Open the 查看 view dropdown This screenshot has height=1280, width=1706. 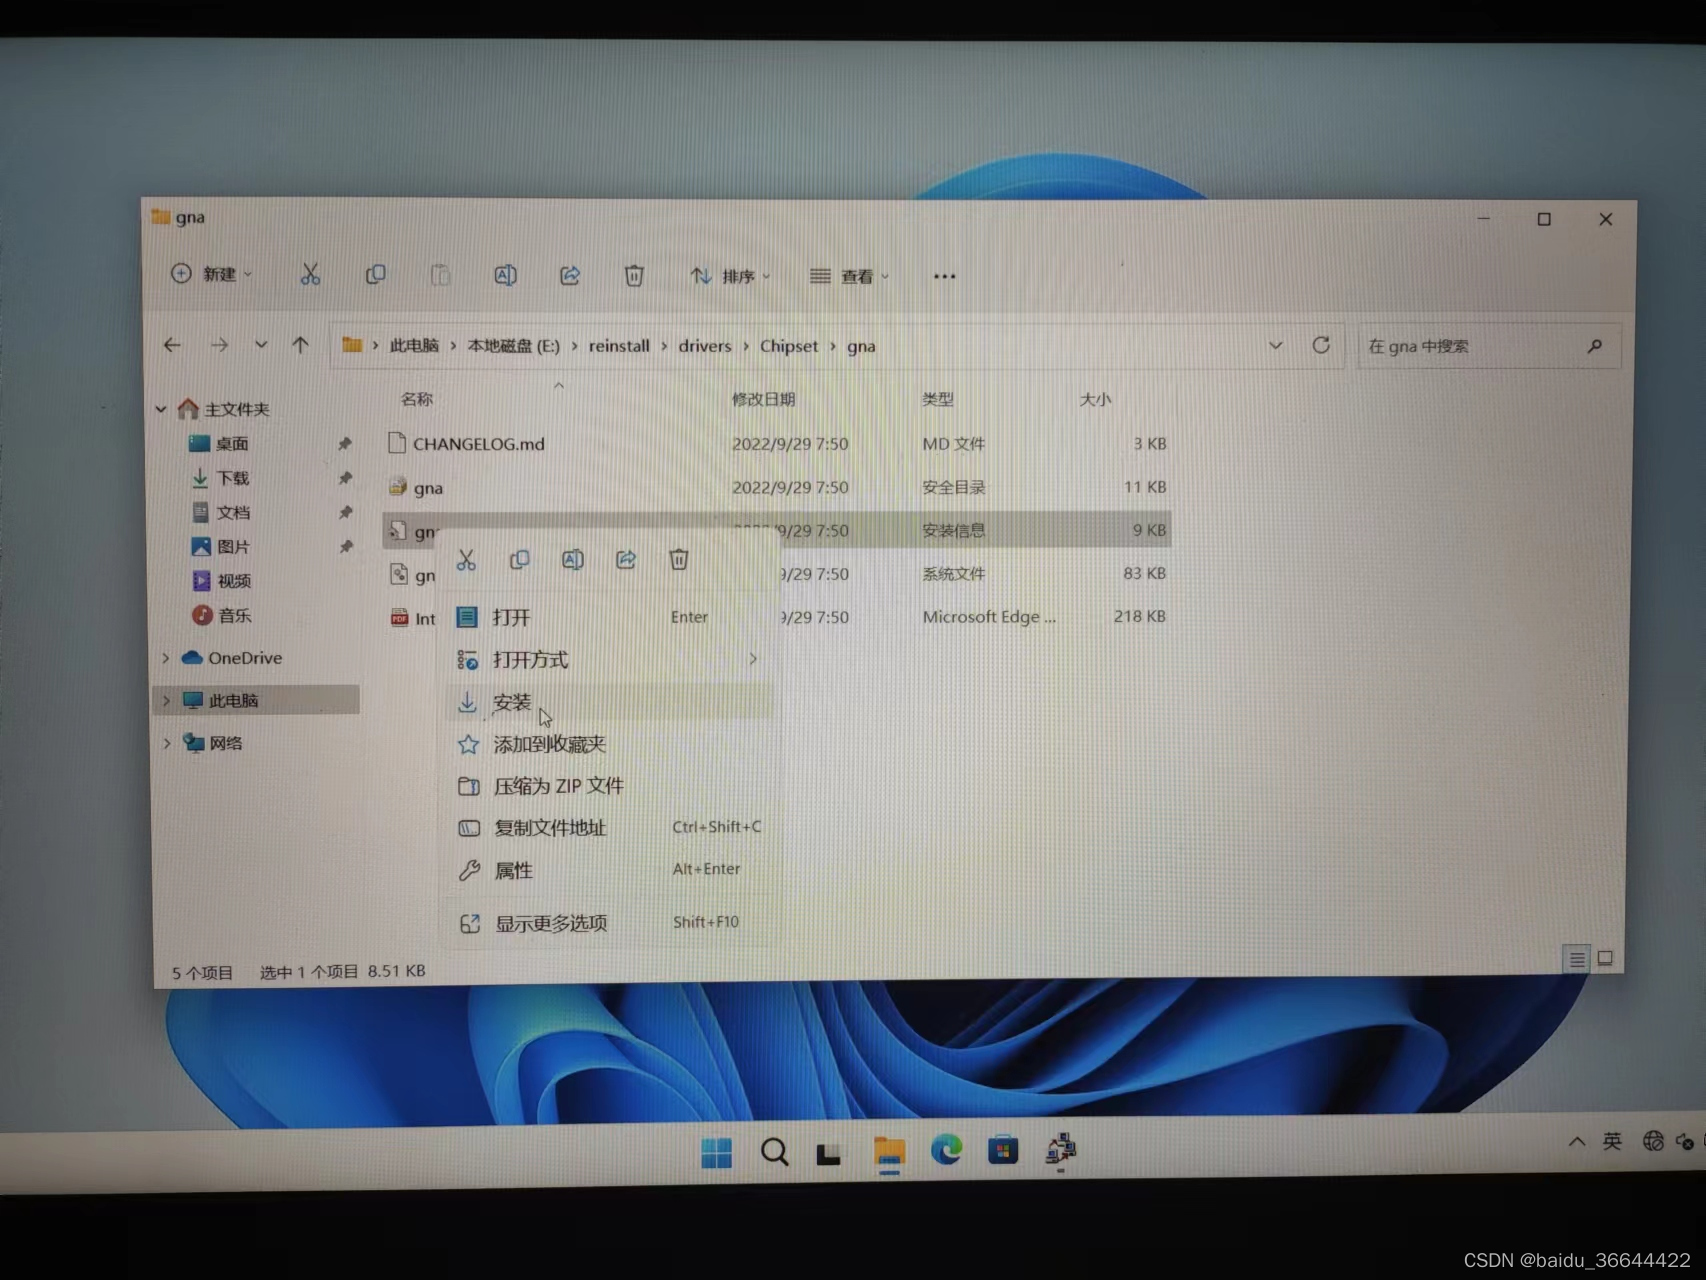849,276
